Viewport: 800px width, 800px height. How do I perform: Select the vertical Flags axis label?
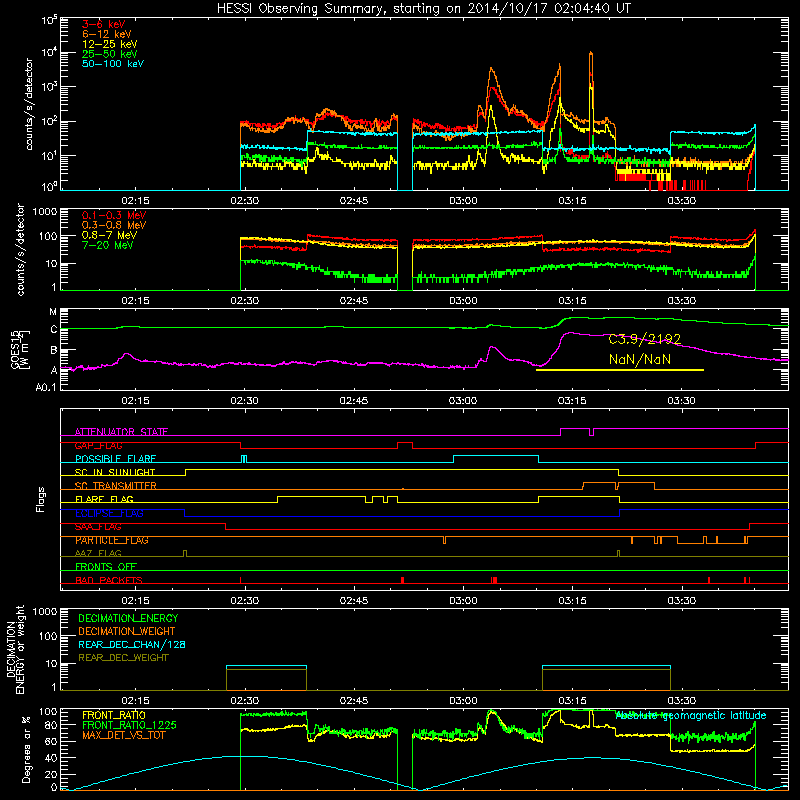(x=41, y=499)
